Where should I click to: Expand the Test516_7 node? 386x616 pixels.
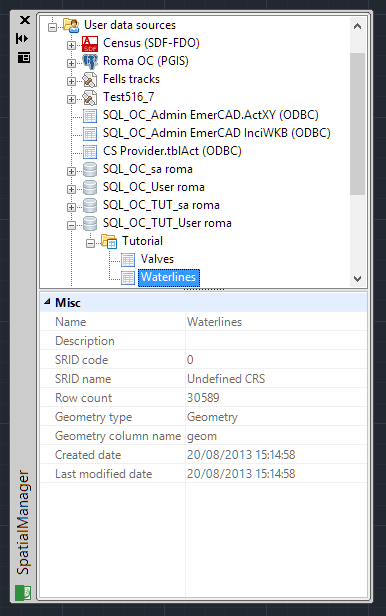tap(71, 99)
